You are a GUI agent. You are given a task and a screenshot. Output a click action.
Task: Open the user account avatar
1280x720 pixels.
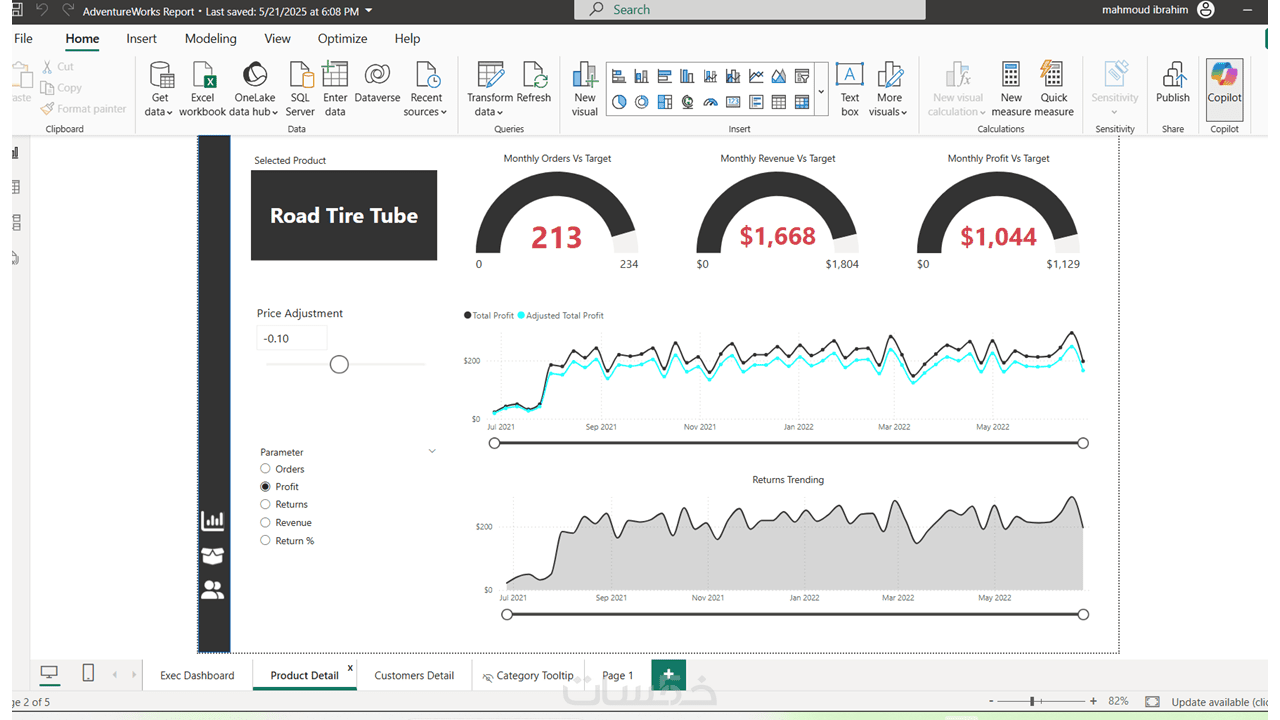(1206, 10)
